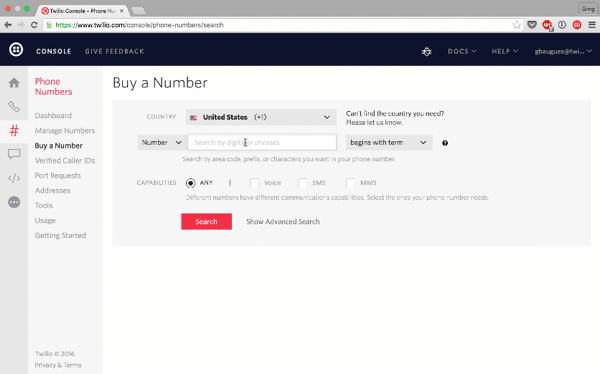Open Usage in sidebar
The width and height of the screenshot is (600, 374).
click(x=45, y=220)
